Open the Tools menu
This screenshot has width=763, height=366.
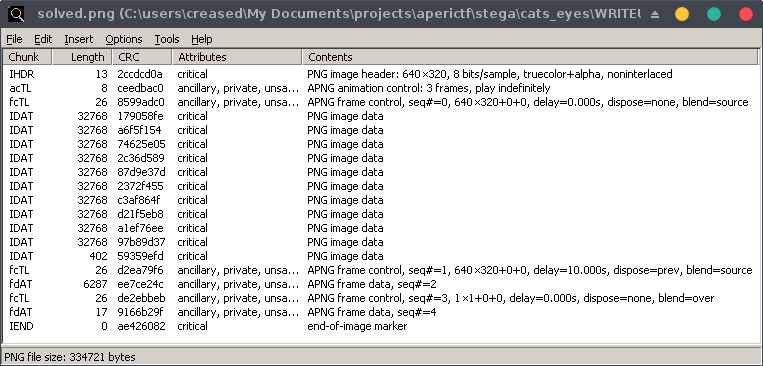pyautogui.click(x=167, y=39)
